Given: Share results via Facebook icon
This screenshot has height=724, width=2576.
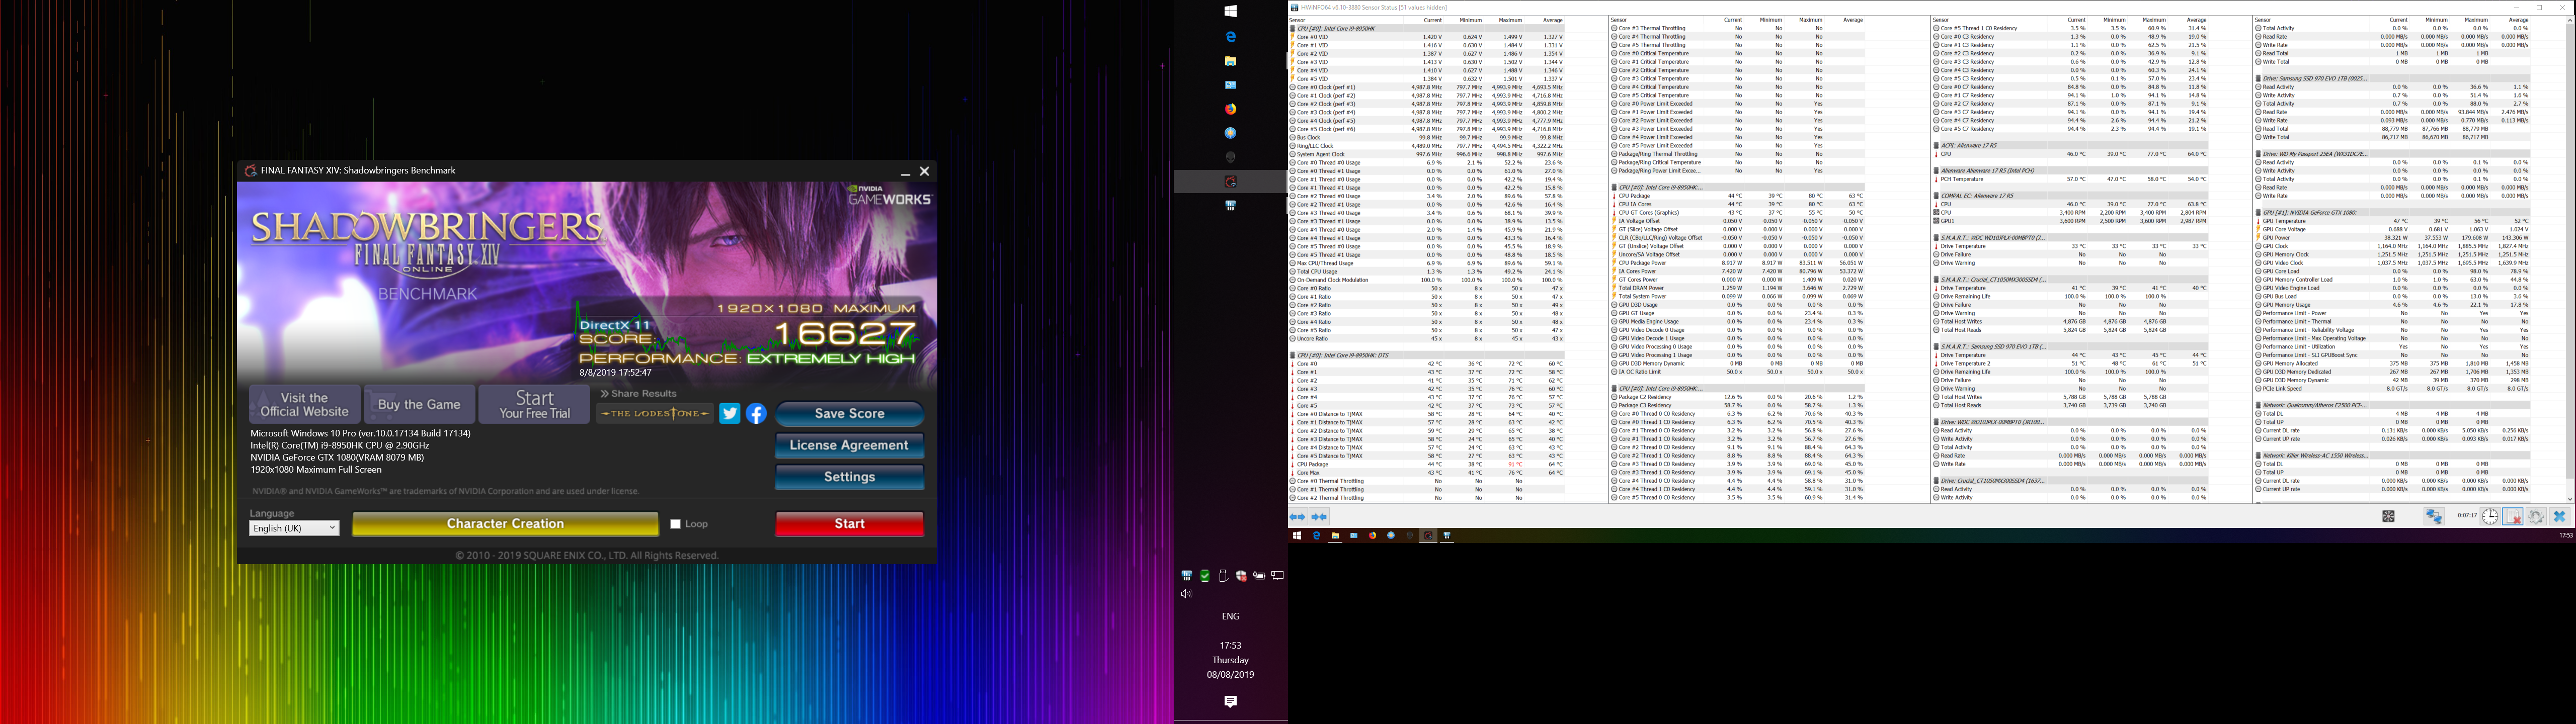Looking at the screenshot, I should [756, 413].
